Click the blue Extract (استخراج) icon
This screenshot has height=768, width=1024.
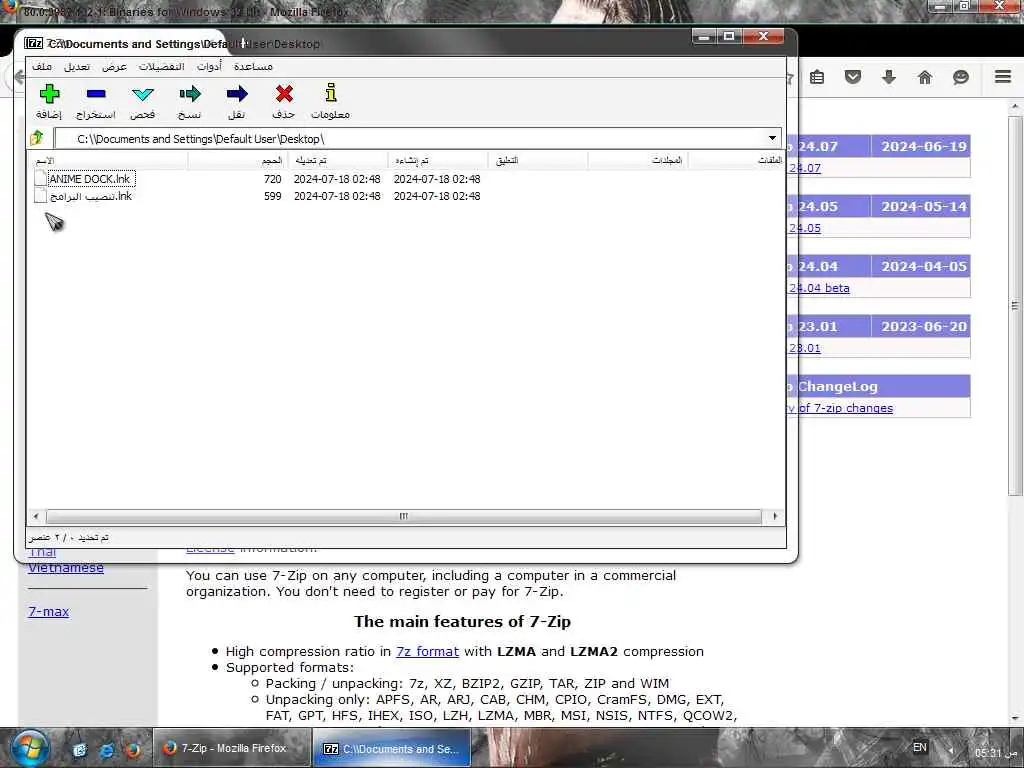click(96, 94)
